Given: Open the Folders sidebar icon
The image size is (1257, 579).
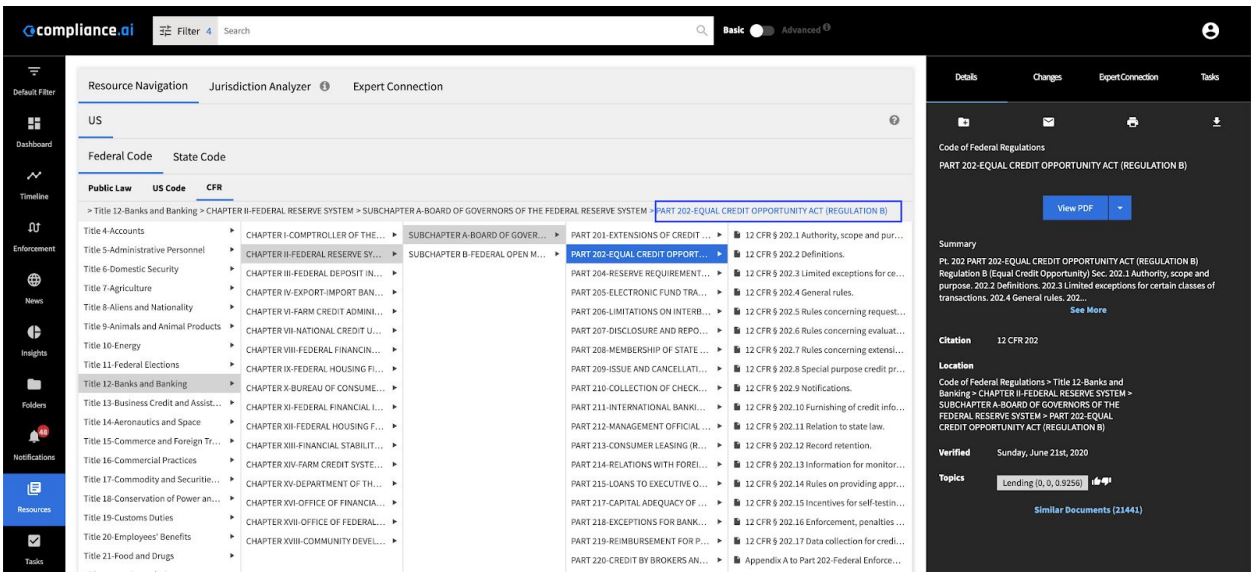Looking at the screenshot, I should click(33, 385).
